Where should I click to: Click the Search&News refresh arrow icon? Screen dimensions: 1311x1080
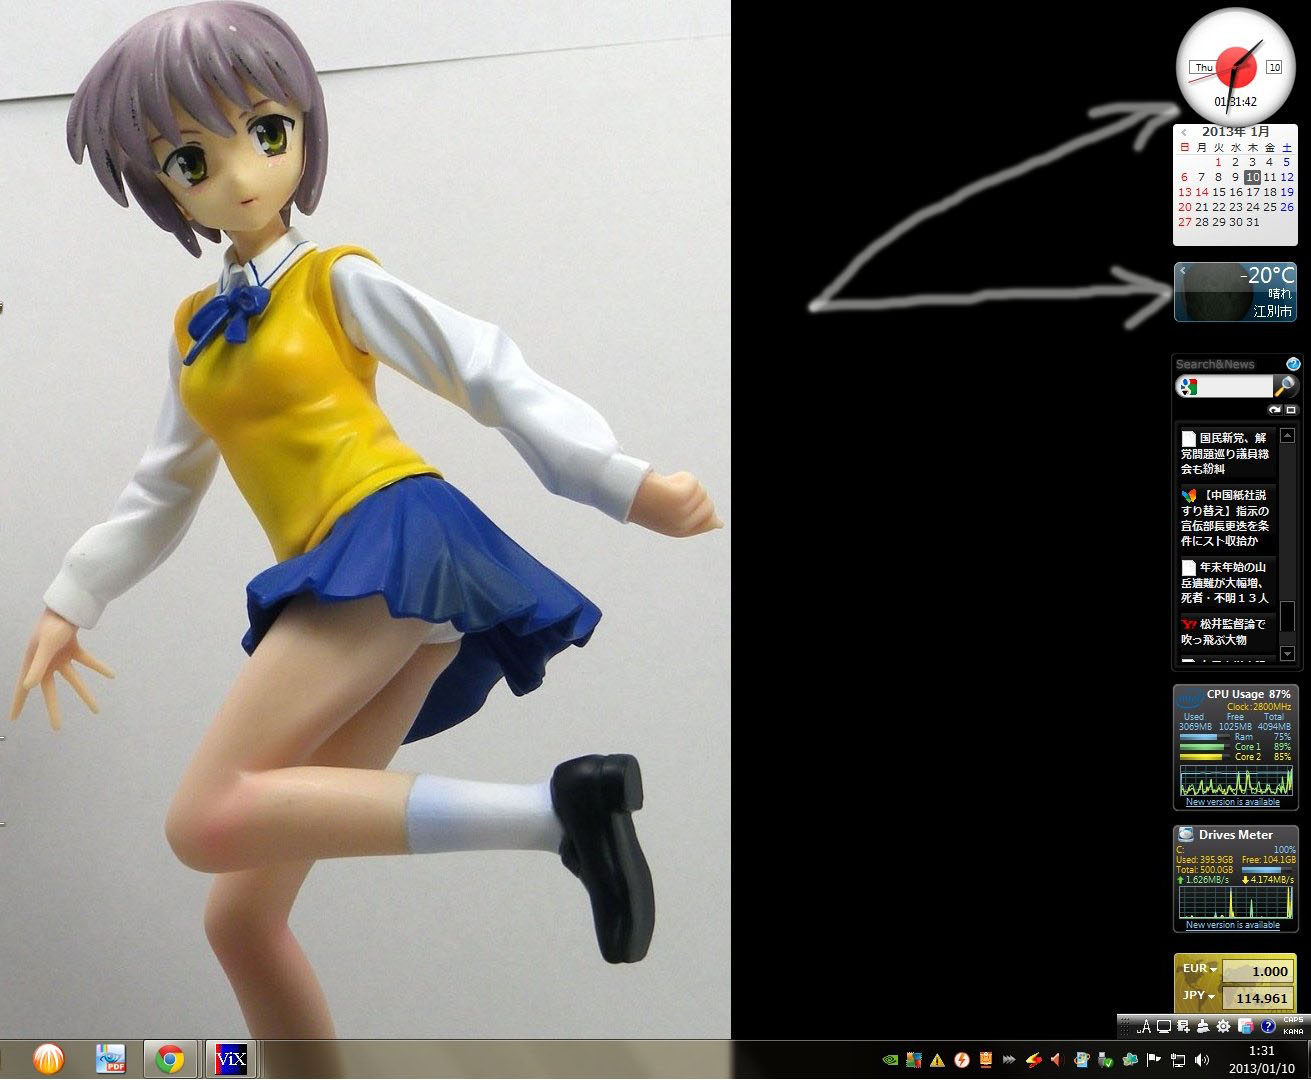click(1275, 410)
